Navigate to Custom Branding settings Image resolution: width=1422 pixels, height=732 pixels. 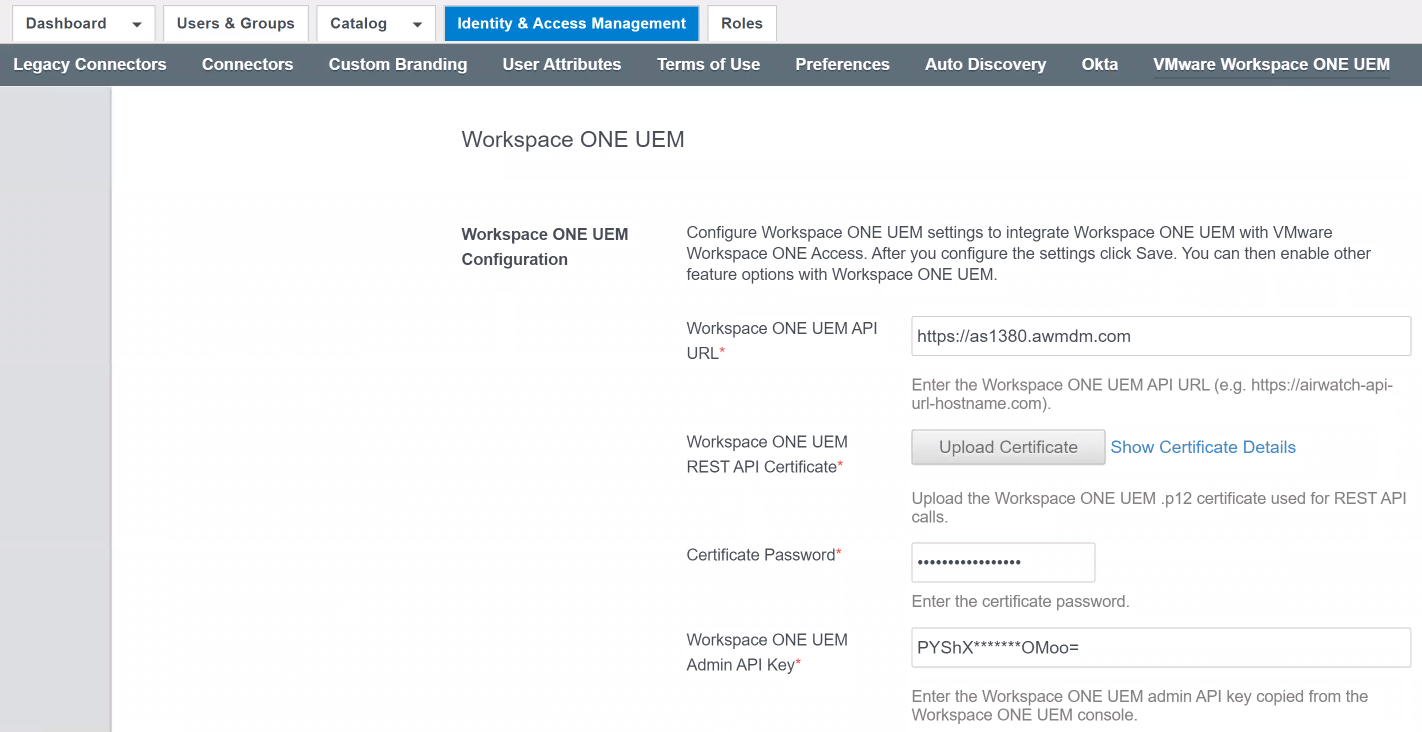(x=397, y=64)
